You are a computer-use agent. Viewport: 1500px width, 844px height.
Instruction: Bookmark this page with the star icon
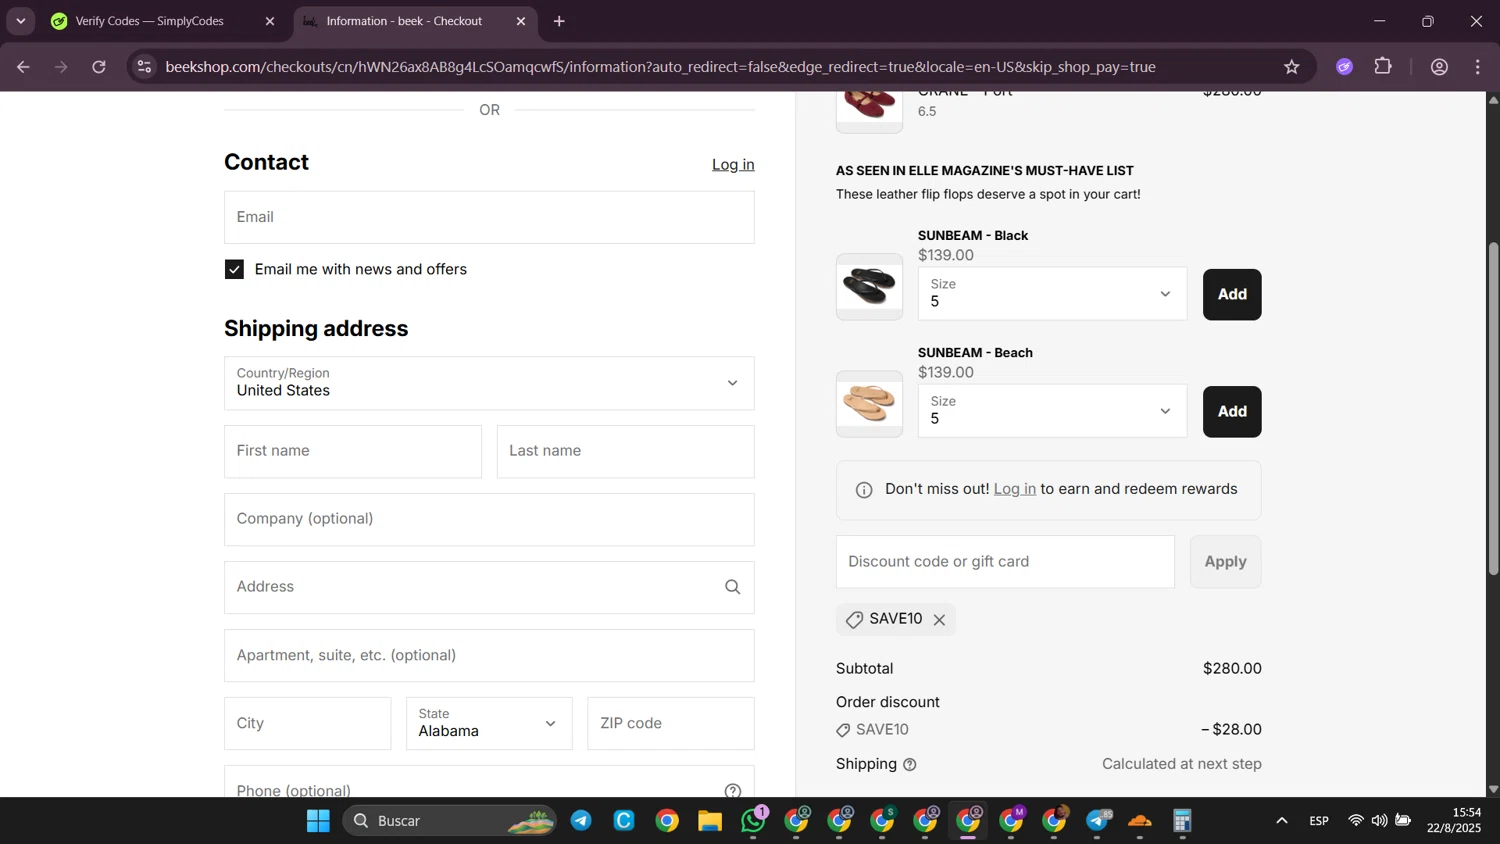click(x=1292, y=67)
